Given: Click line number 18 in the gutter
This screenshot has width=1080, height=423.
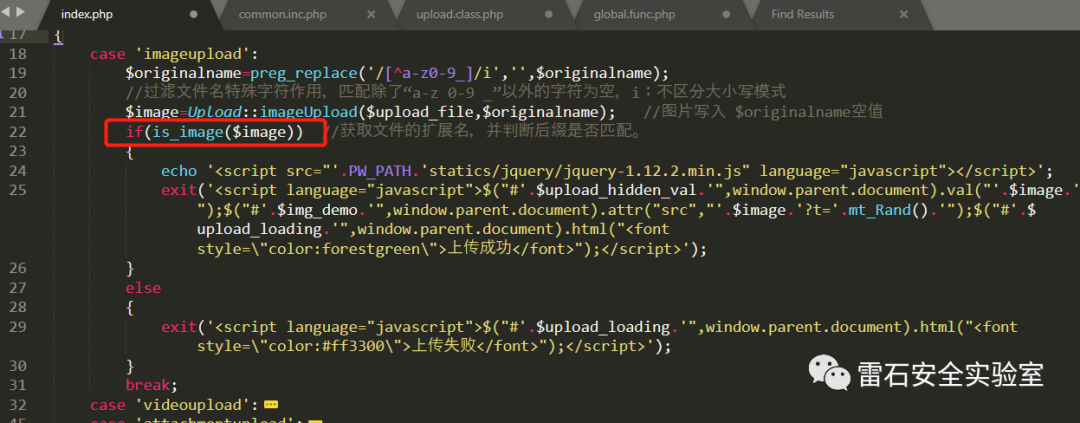Looking at the screenshot, I should point(19,54).
